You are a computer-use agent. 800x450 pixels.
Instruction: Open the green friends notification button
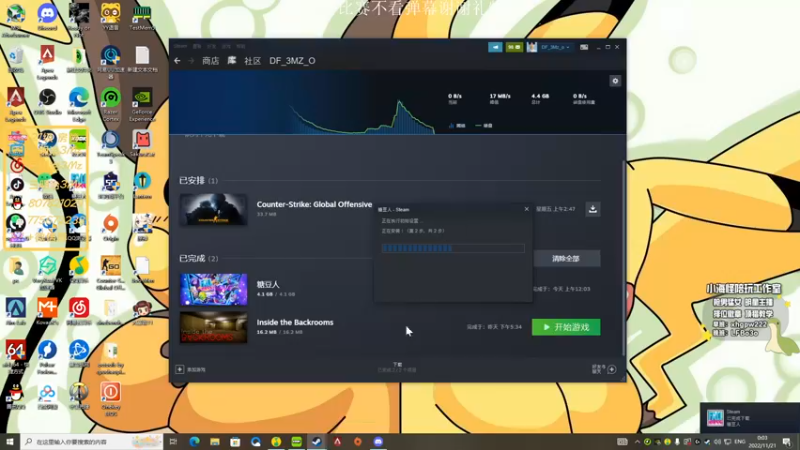pyautogui.click(x=514, y=47)
